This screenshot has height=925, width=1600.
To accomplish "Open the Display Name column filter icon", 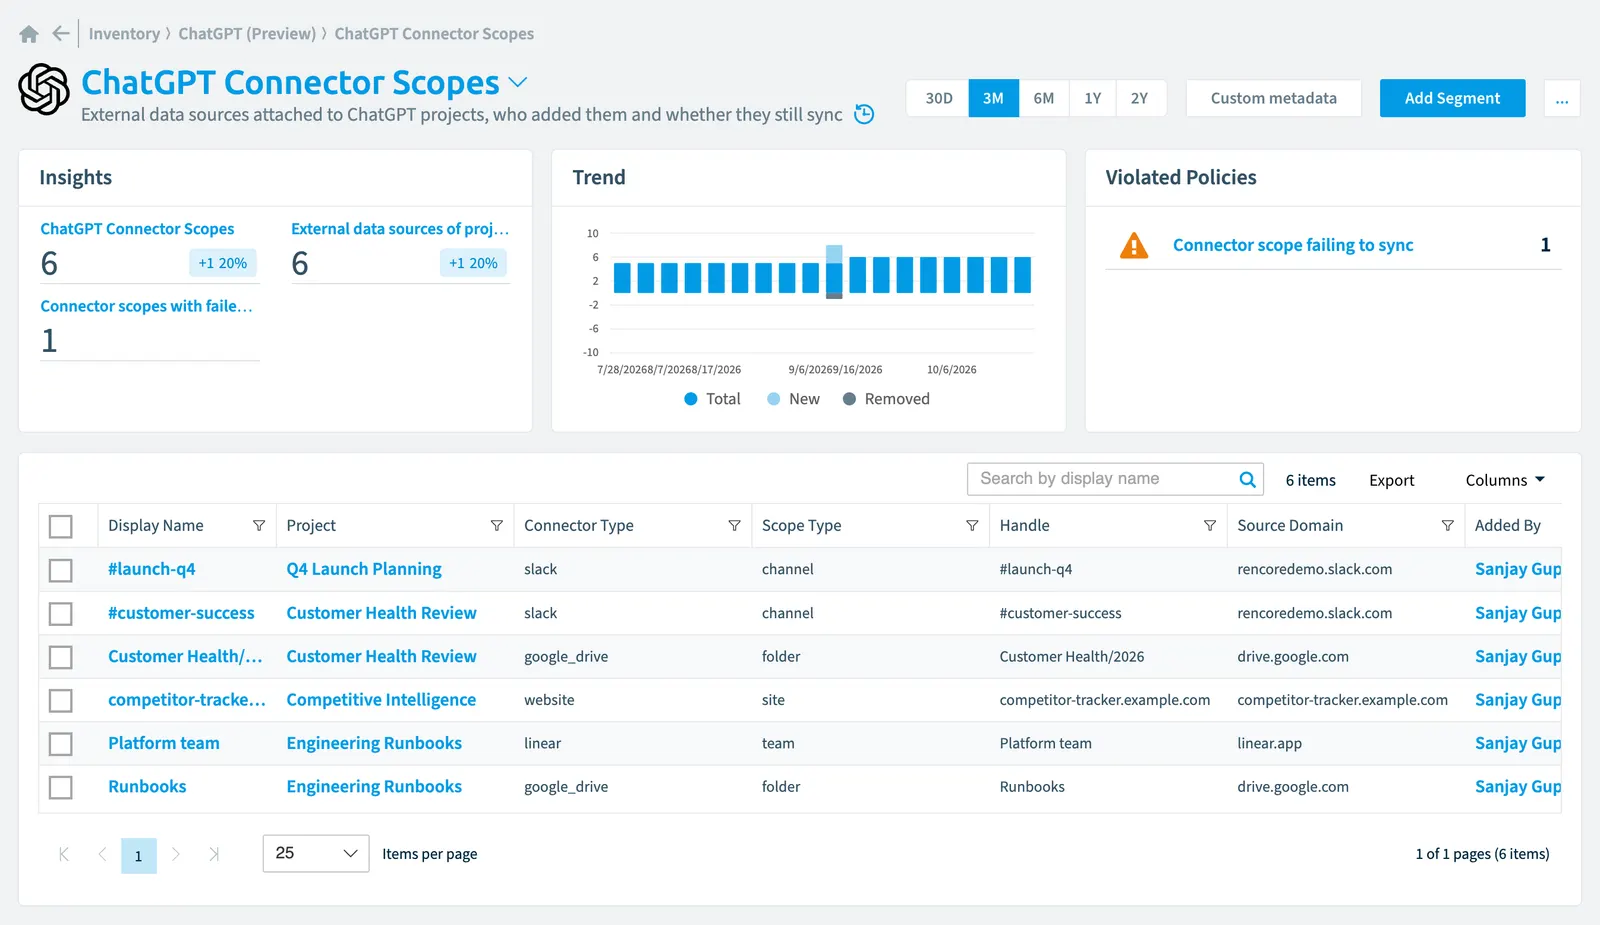I will click(259, 526).
